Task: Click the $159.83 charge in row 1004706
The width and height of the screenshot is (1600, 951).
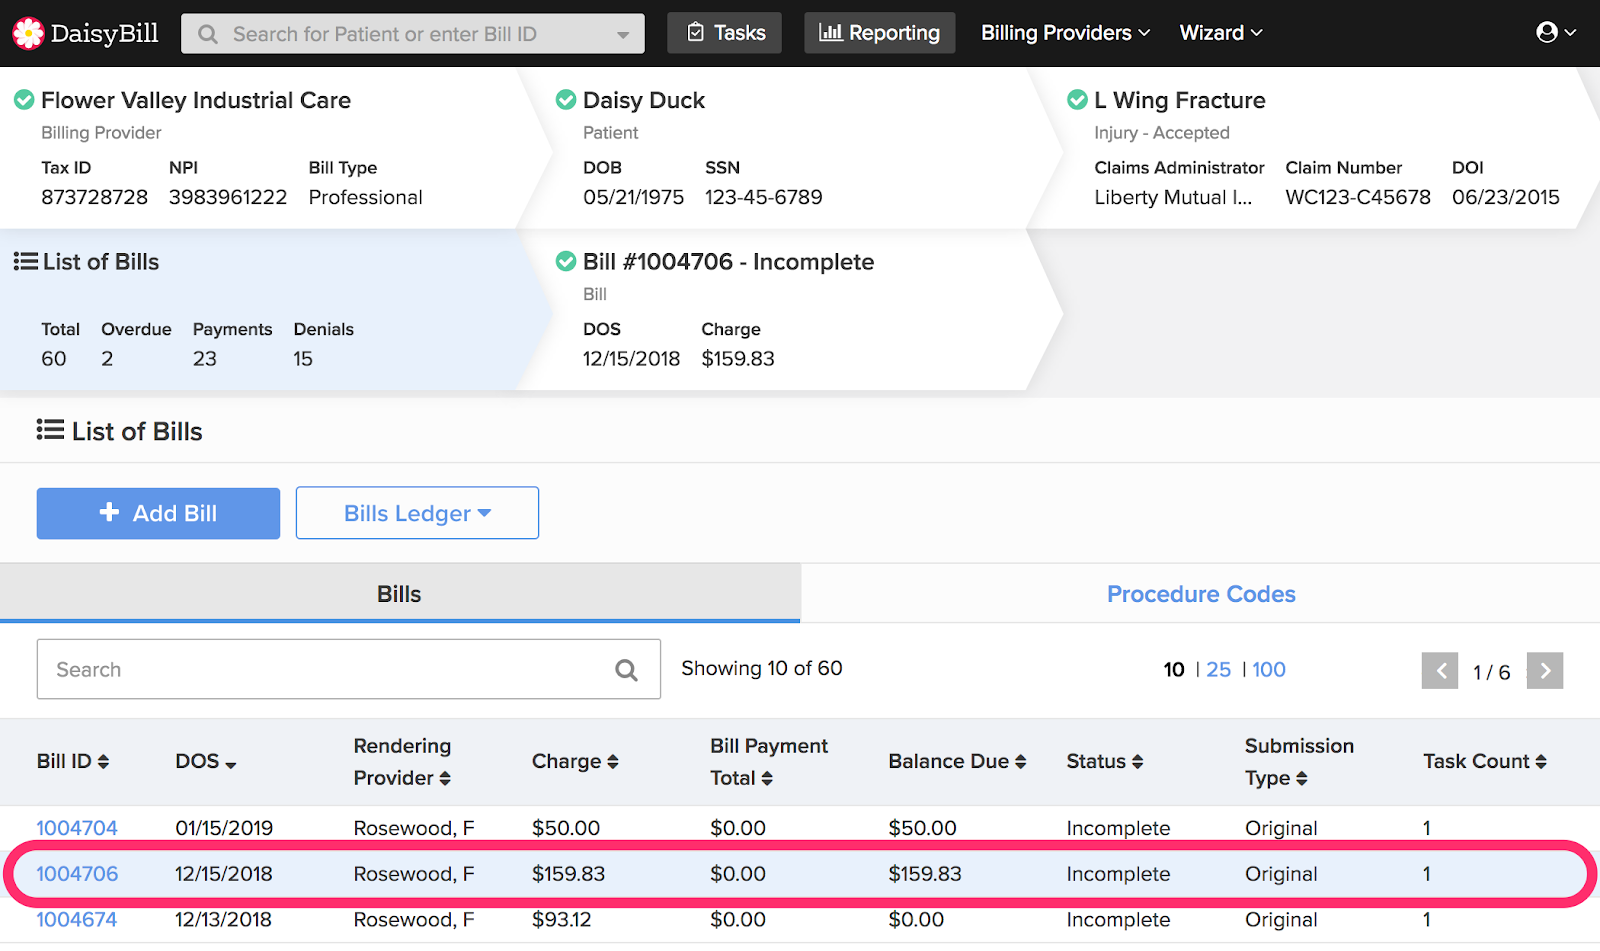Action: pyautogui.click(x=568, y=874)
